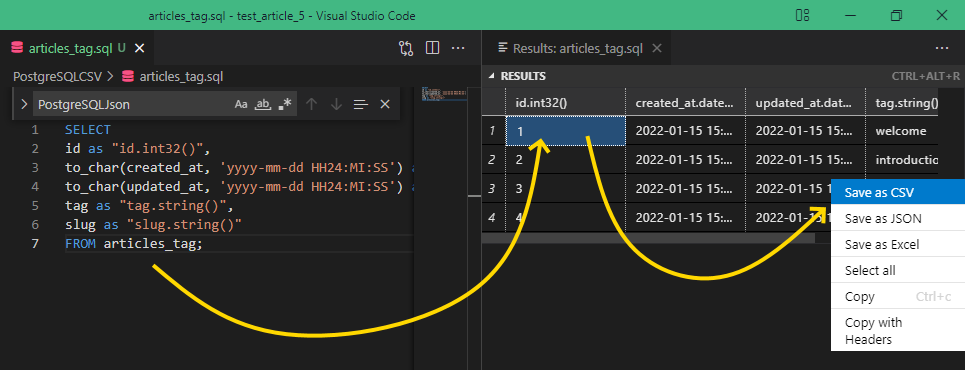Open Results panel More Actions menu
Viewport: 965px width, 370px height.
tap(942, 48)
